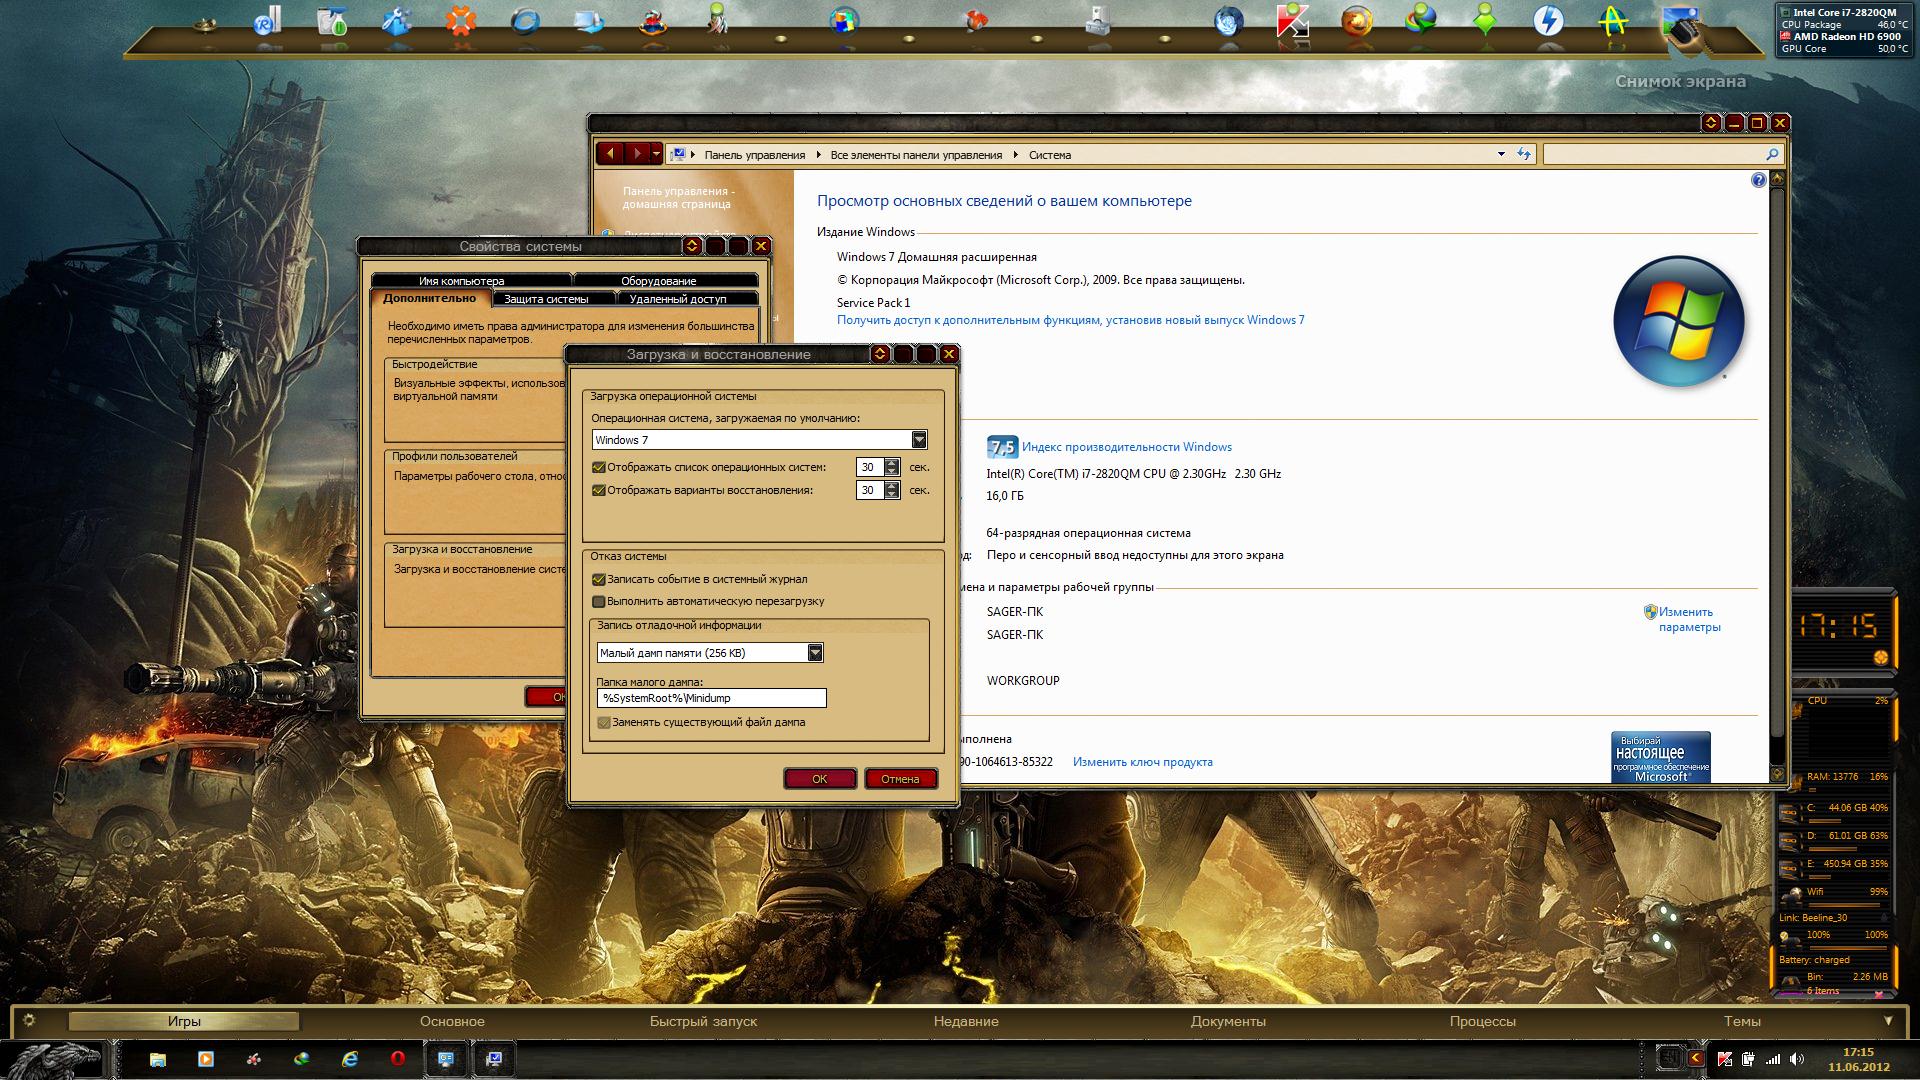The height and width of the screenshot is (1080, 1920).
Task: Launch Opera browser from taskbar
Action: click(x=397, y=1059)
